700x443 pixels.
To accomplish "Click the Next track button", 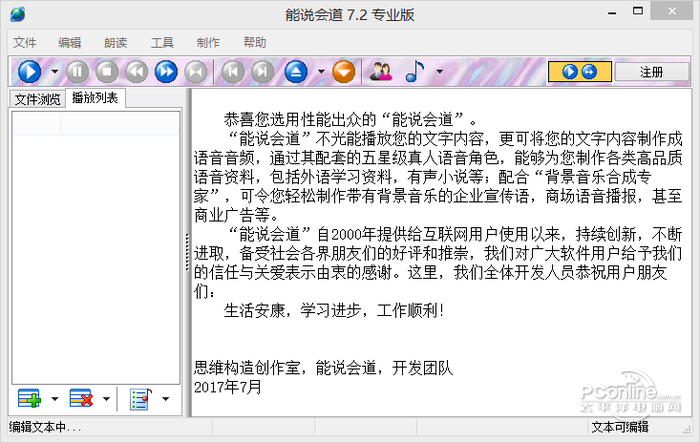I will [262, 71].
